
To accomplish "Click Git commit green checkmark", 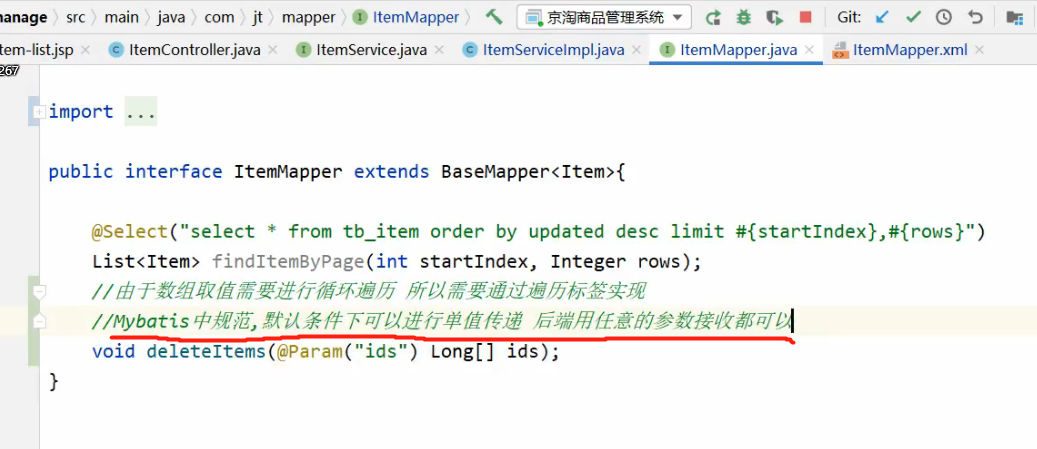I will (913, 18).
